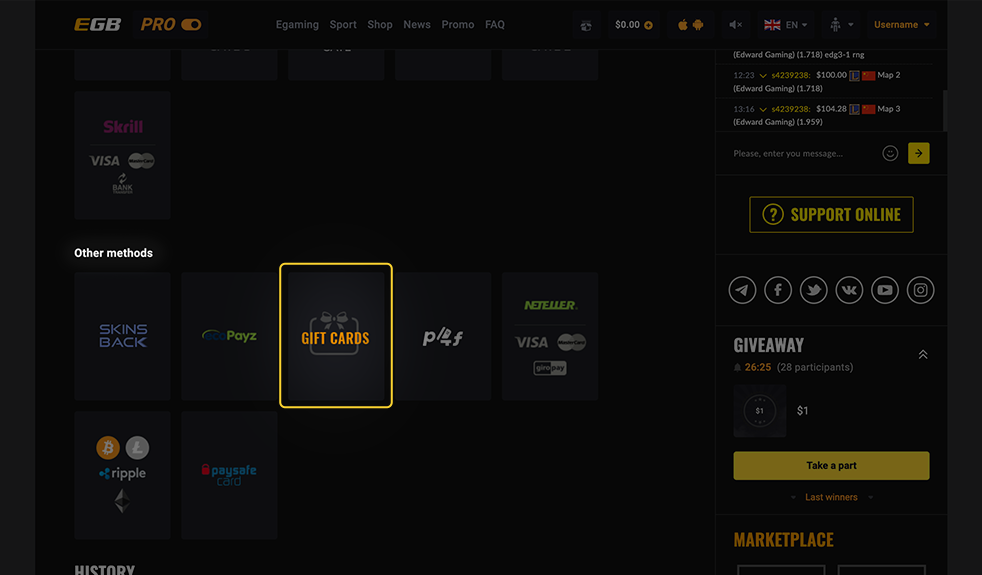
Task: Toggle the sound mute icon
Action: 736,25
